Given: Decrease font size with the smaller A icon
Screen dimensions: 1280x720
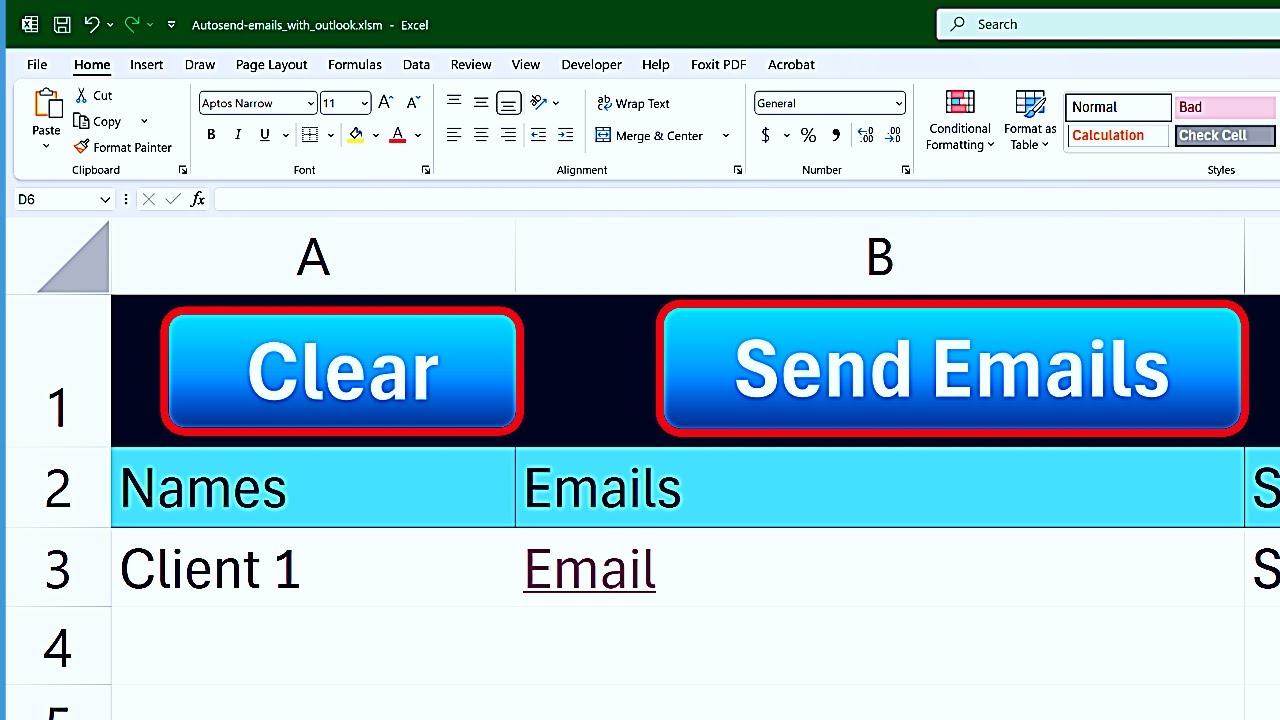Looking at the screenshot, I should [x=414, y=103].
